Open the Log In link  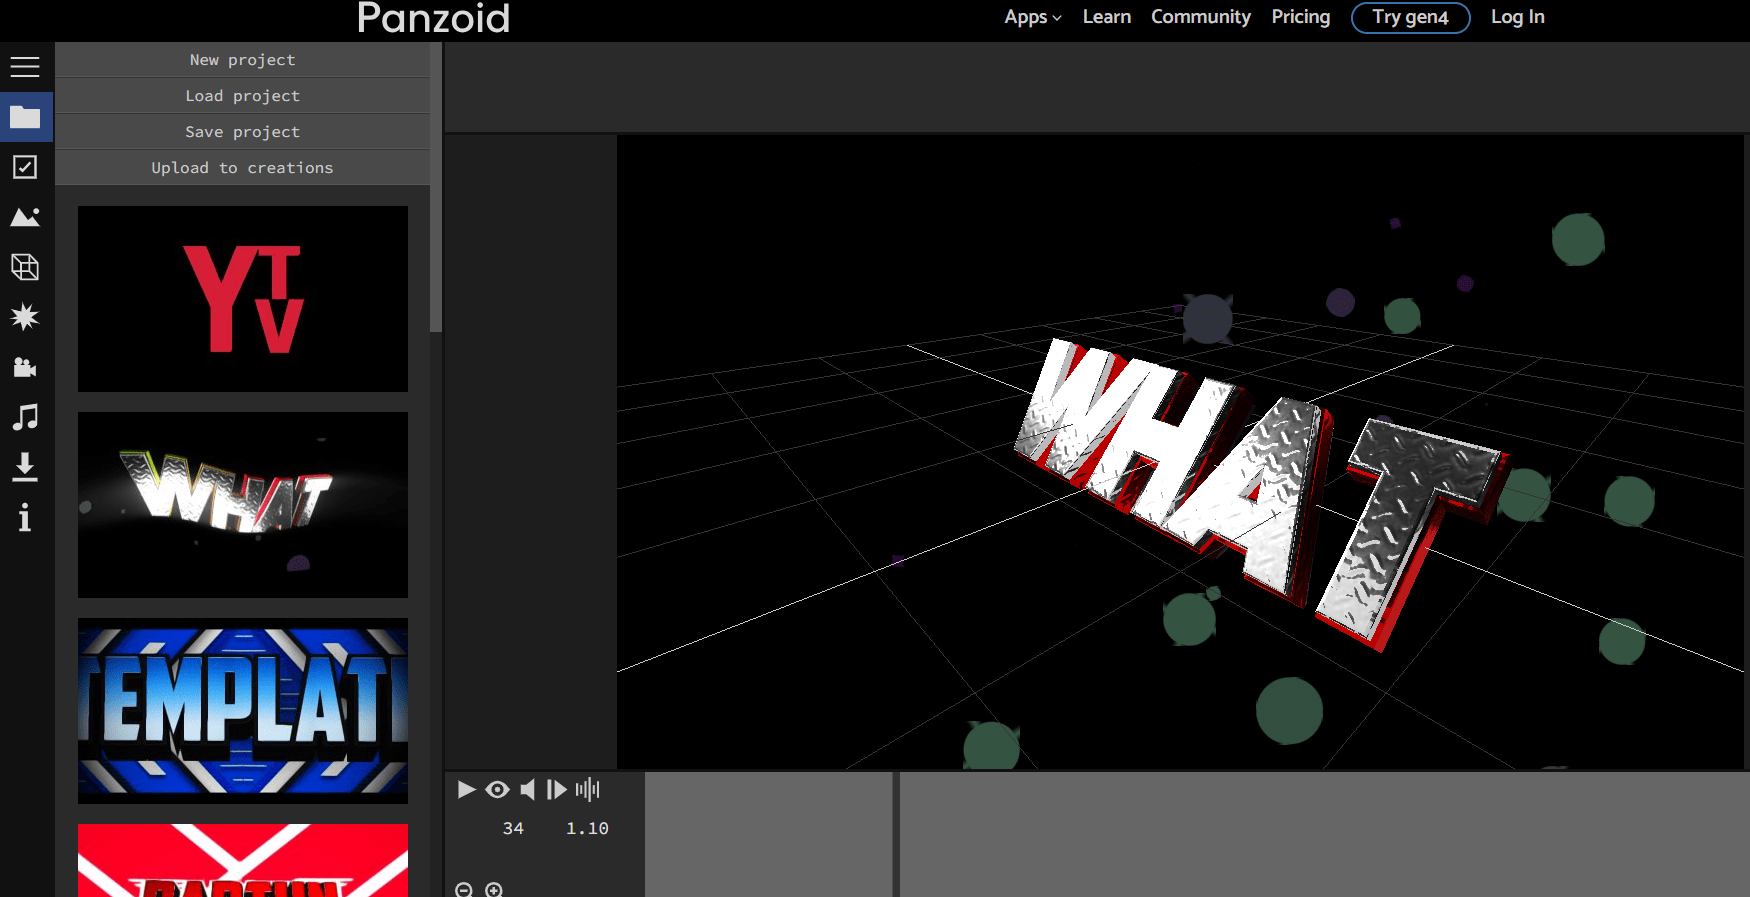coord(1517,17)
